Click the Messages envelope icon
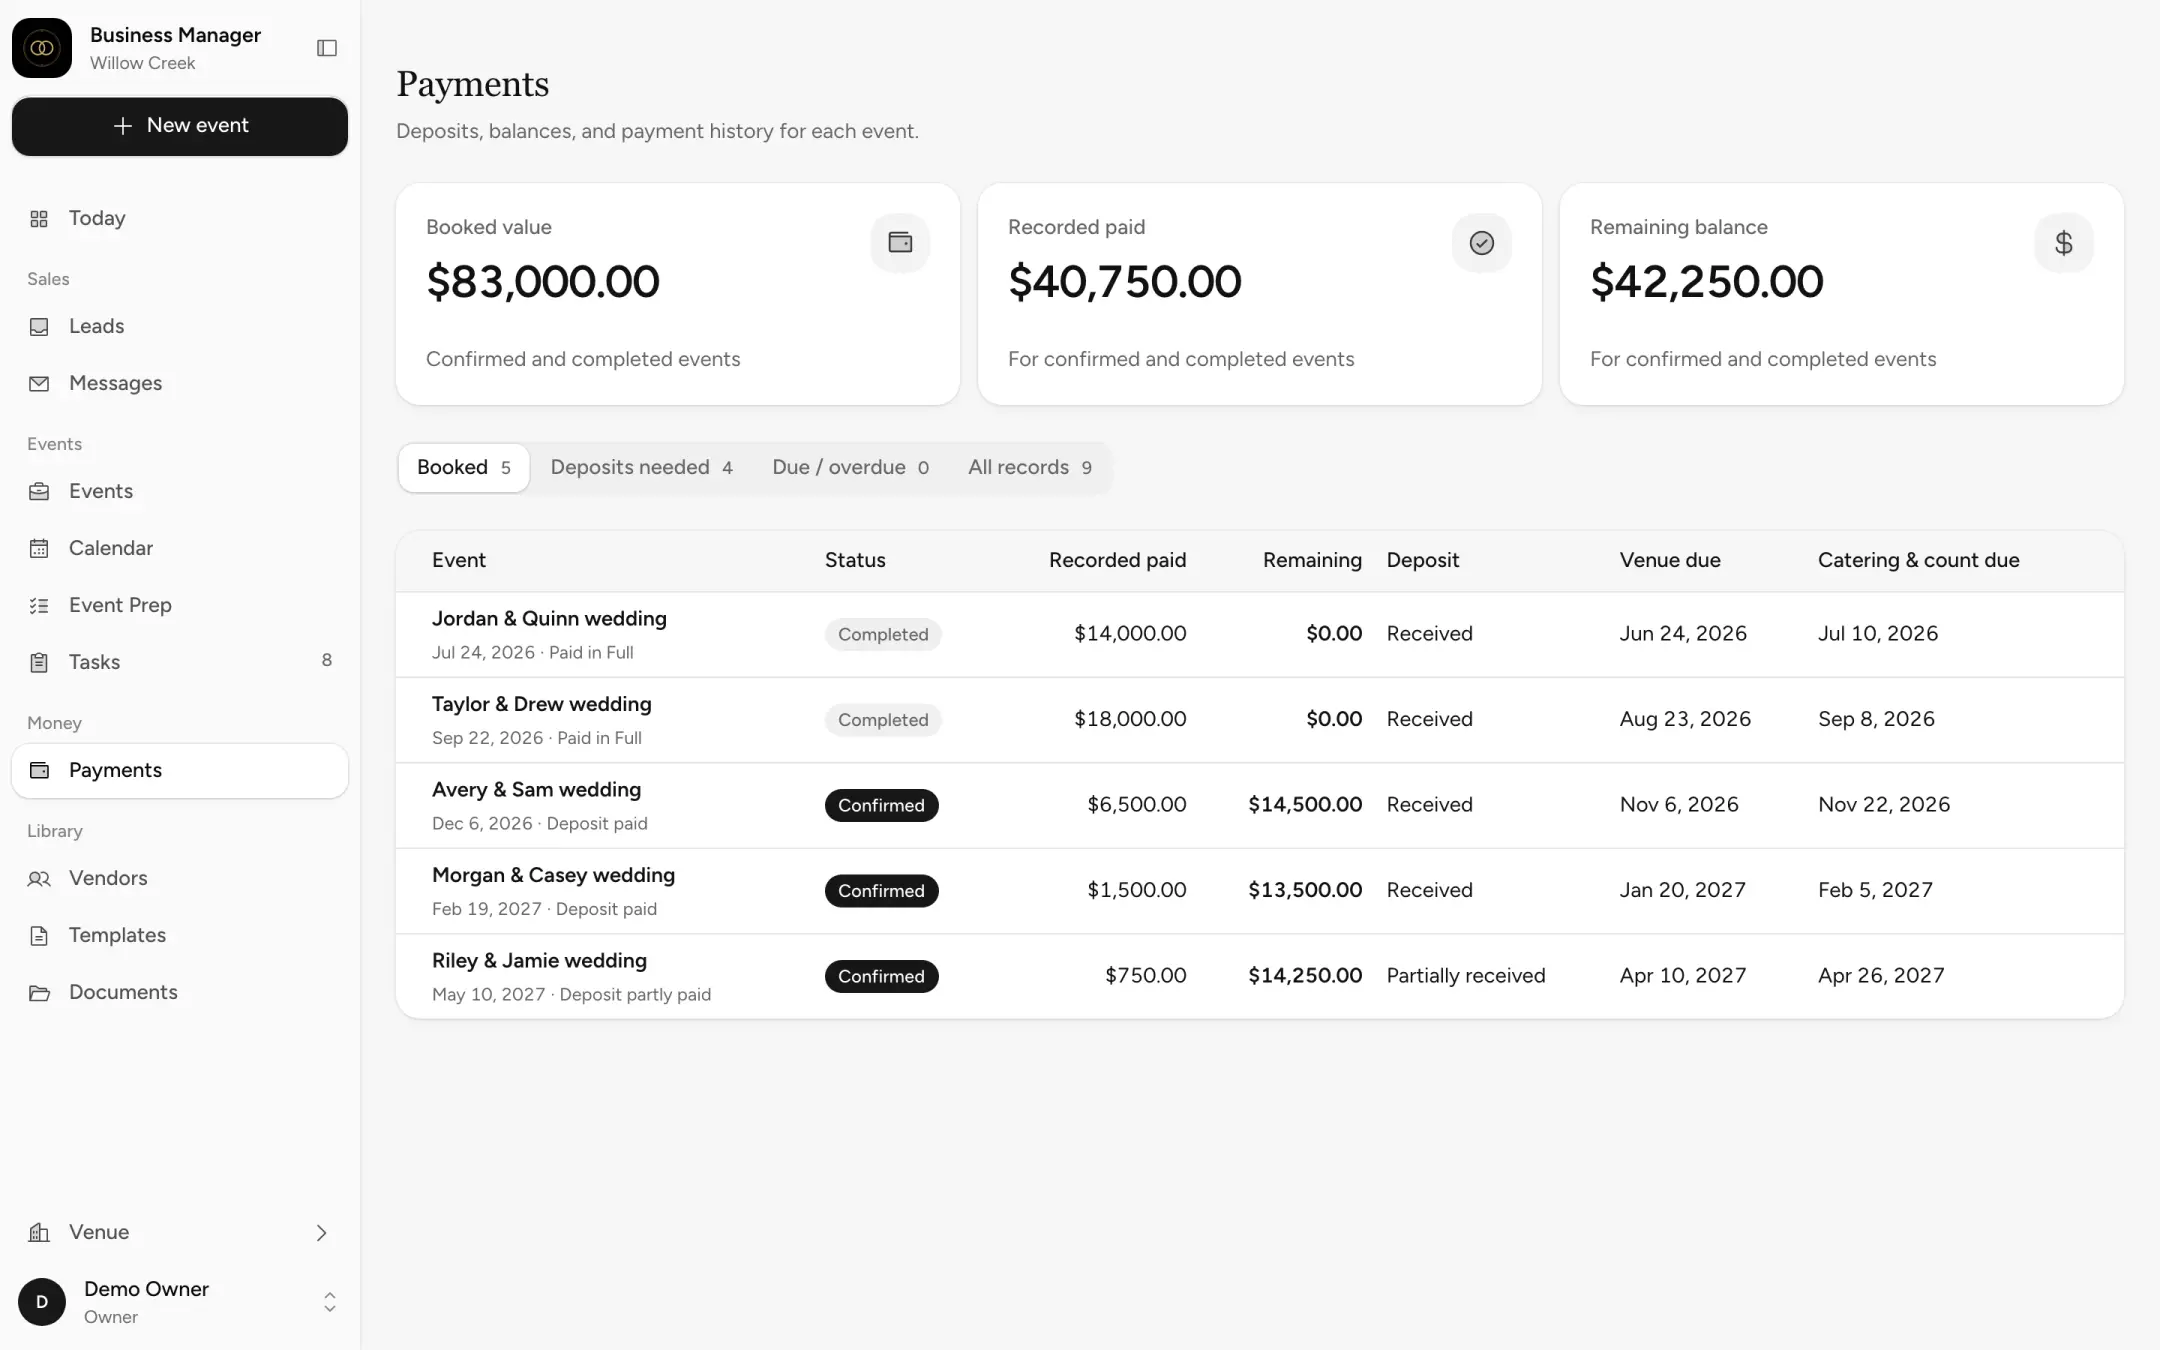This screenshot has height=1350, width=2160. point(39,384)
